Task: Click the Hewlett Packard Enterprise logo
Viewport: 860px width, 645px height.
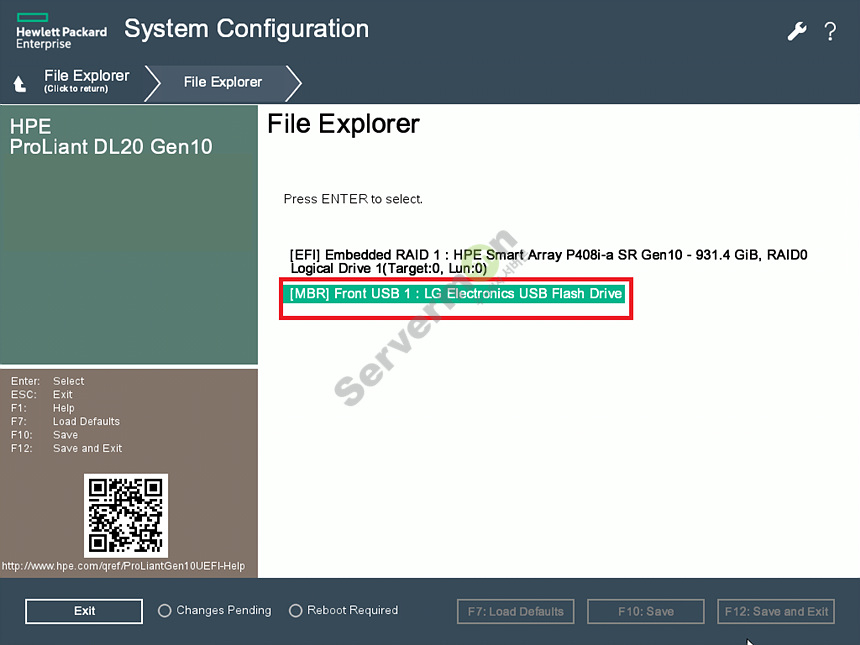Action: (61, 31)
